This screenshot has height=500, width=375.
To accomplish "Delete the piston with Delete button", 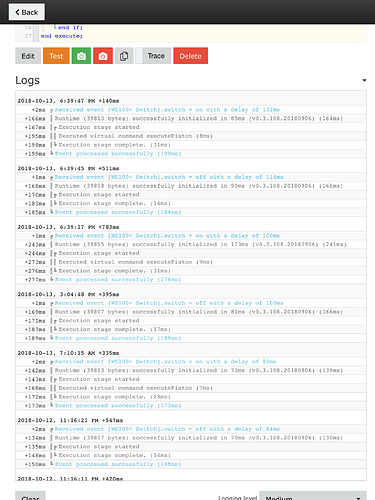I will pyautogui.click(x=190, y=56).
